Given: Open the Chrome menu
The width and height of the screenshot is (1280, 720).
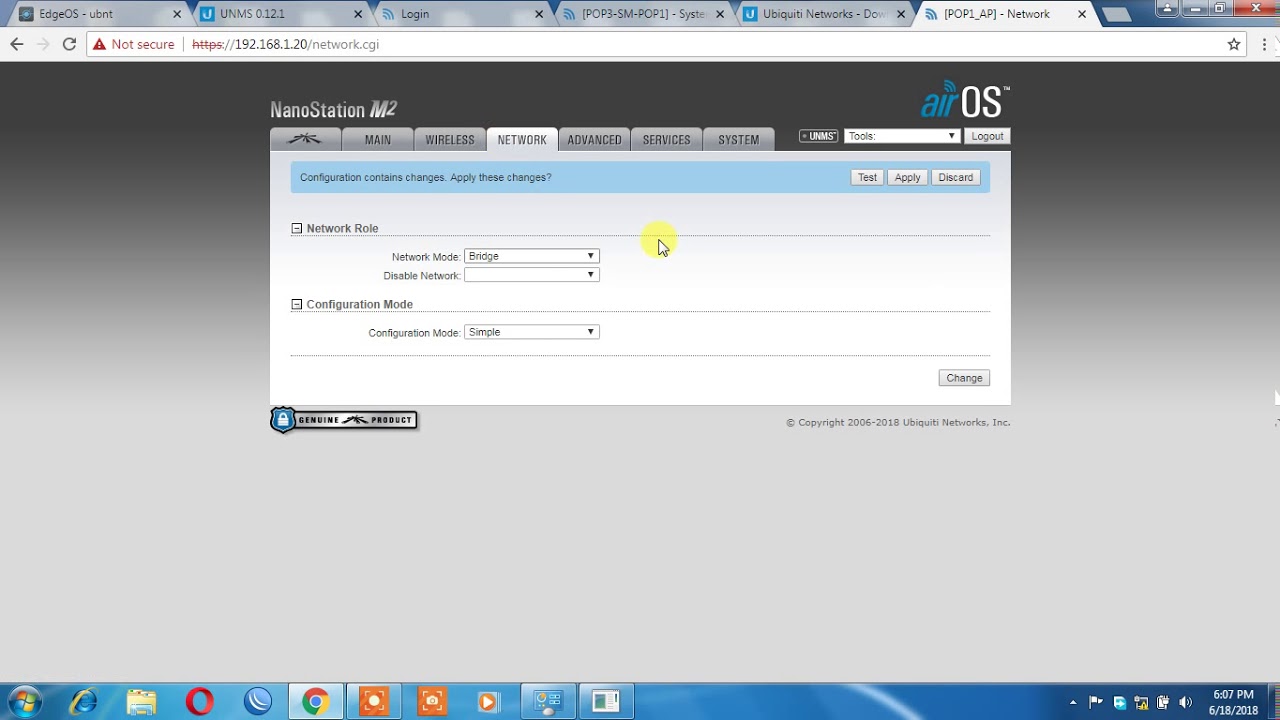Looking at the screenshot, I should (1263, 44).
